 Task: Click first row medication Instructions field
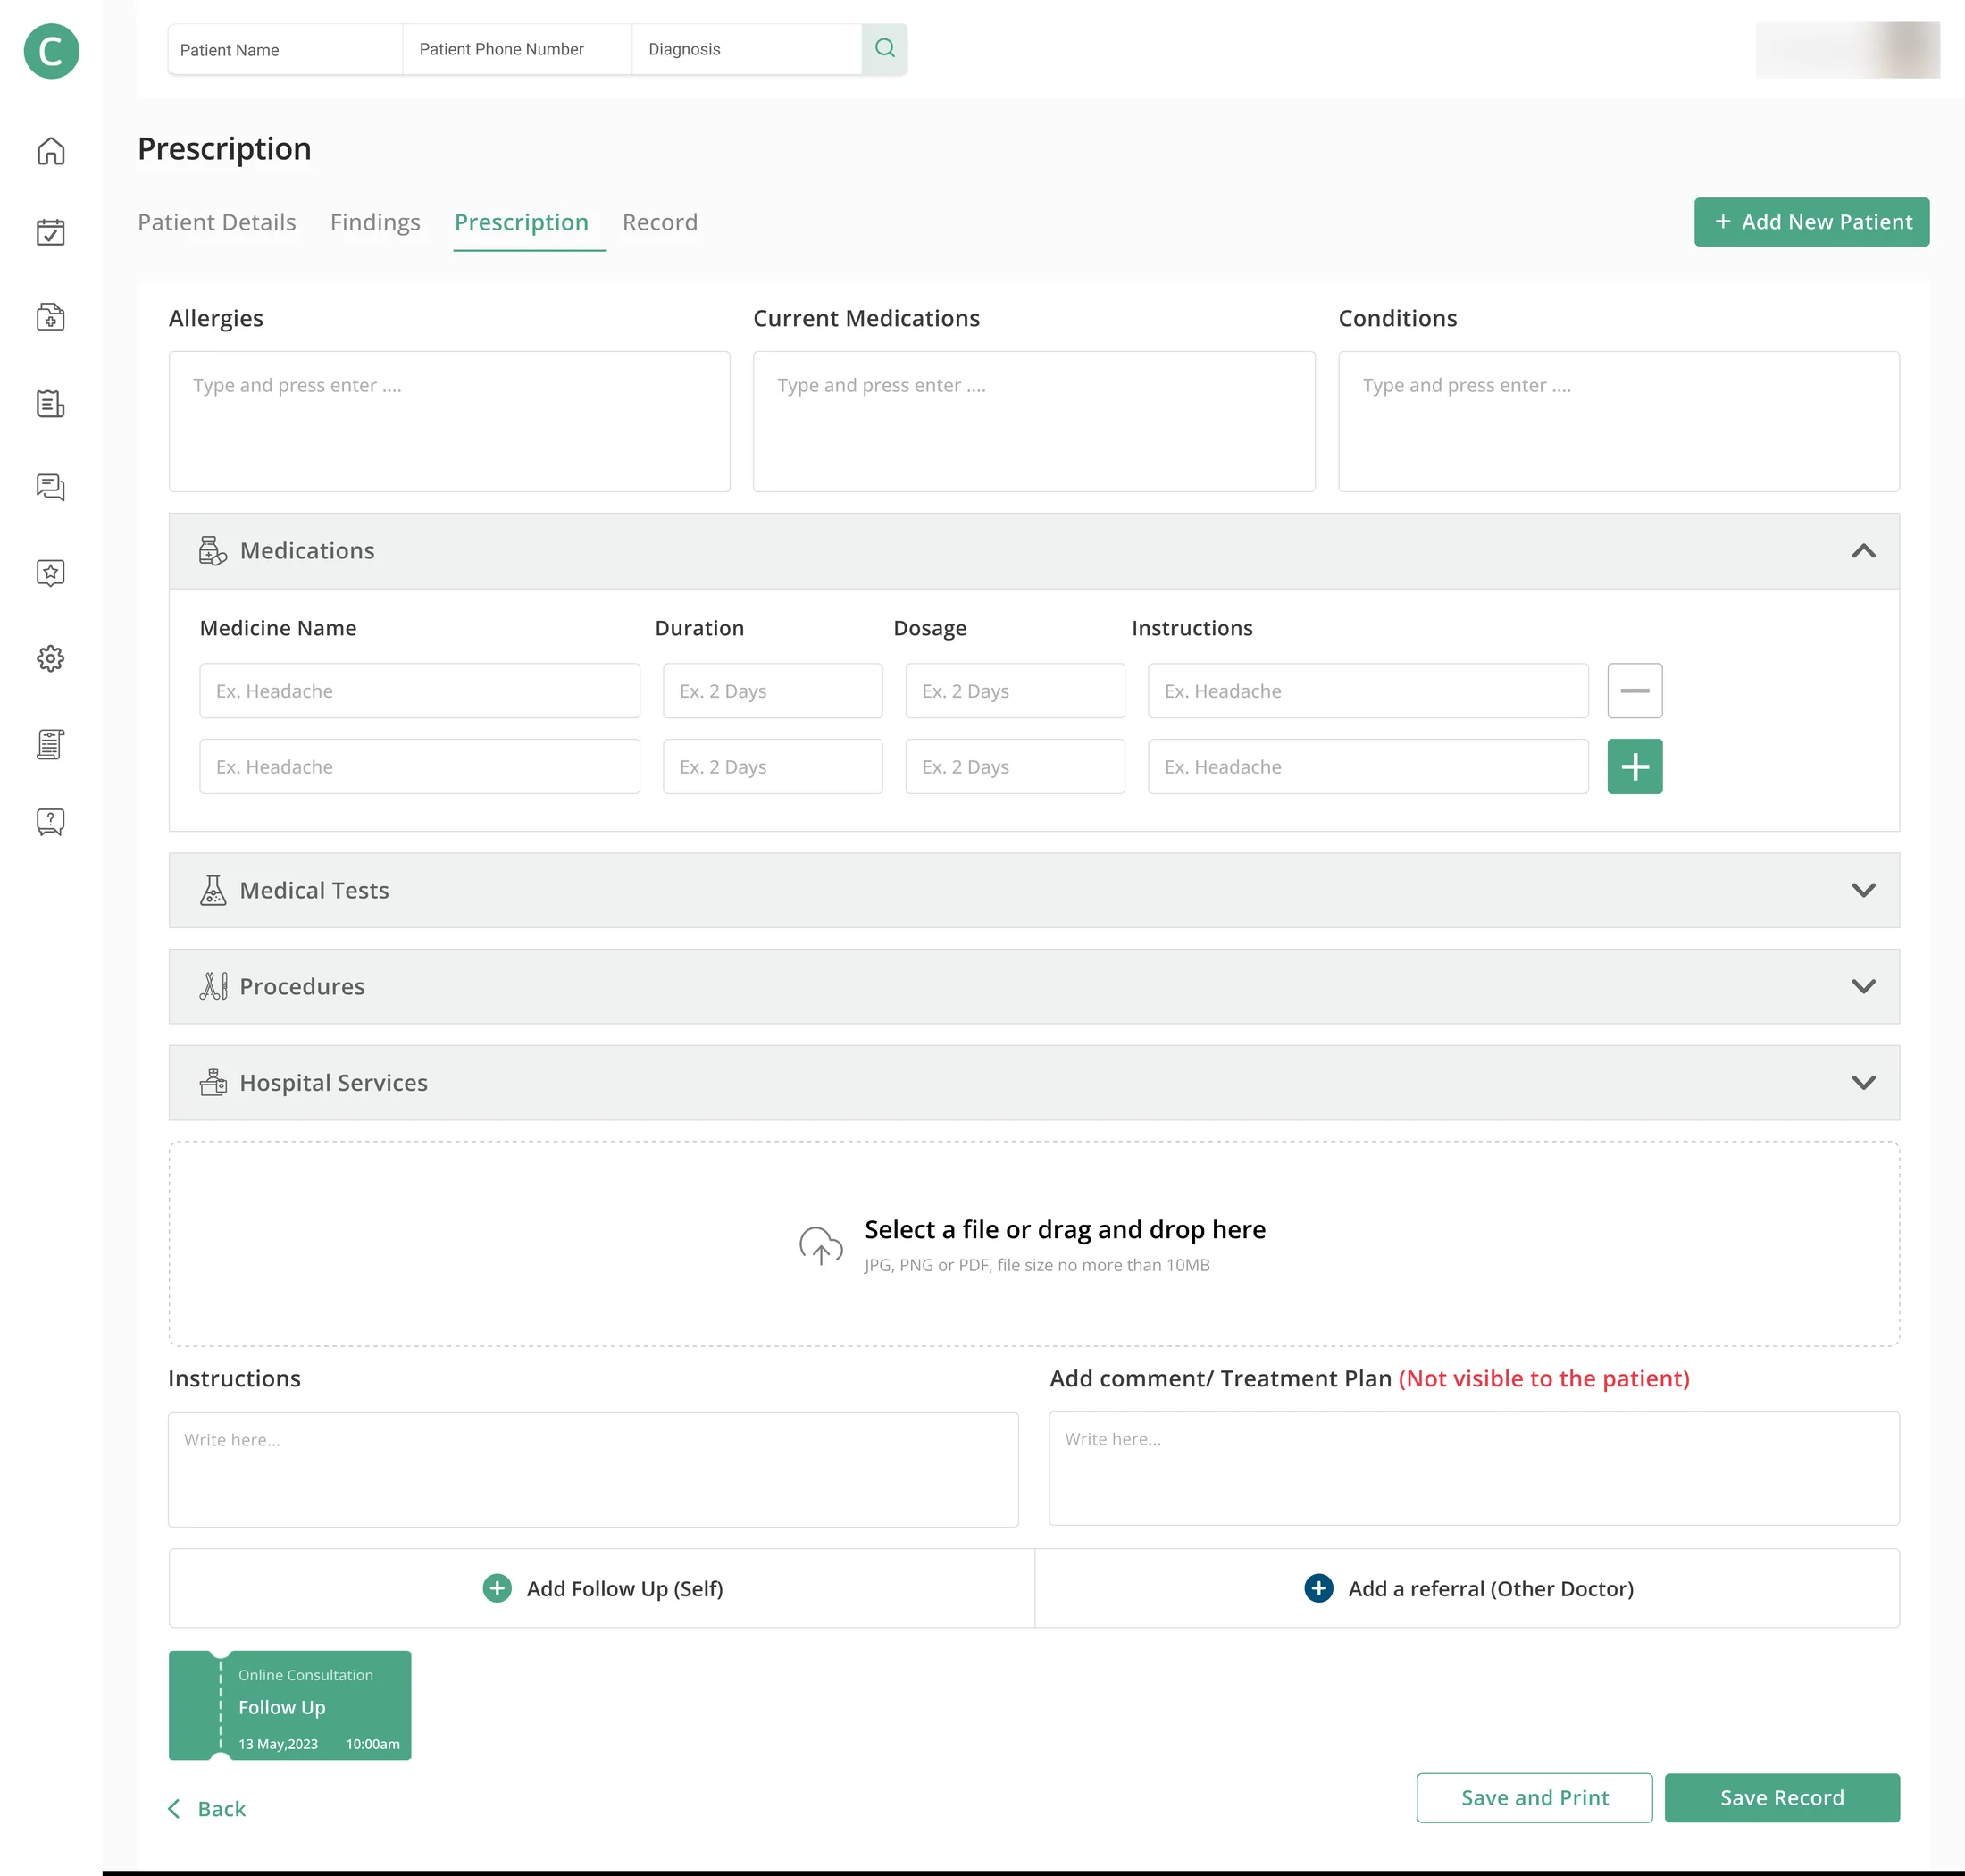point(1368,691)
